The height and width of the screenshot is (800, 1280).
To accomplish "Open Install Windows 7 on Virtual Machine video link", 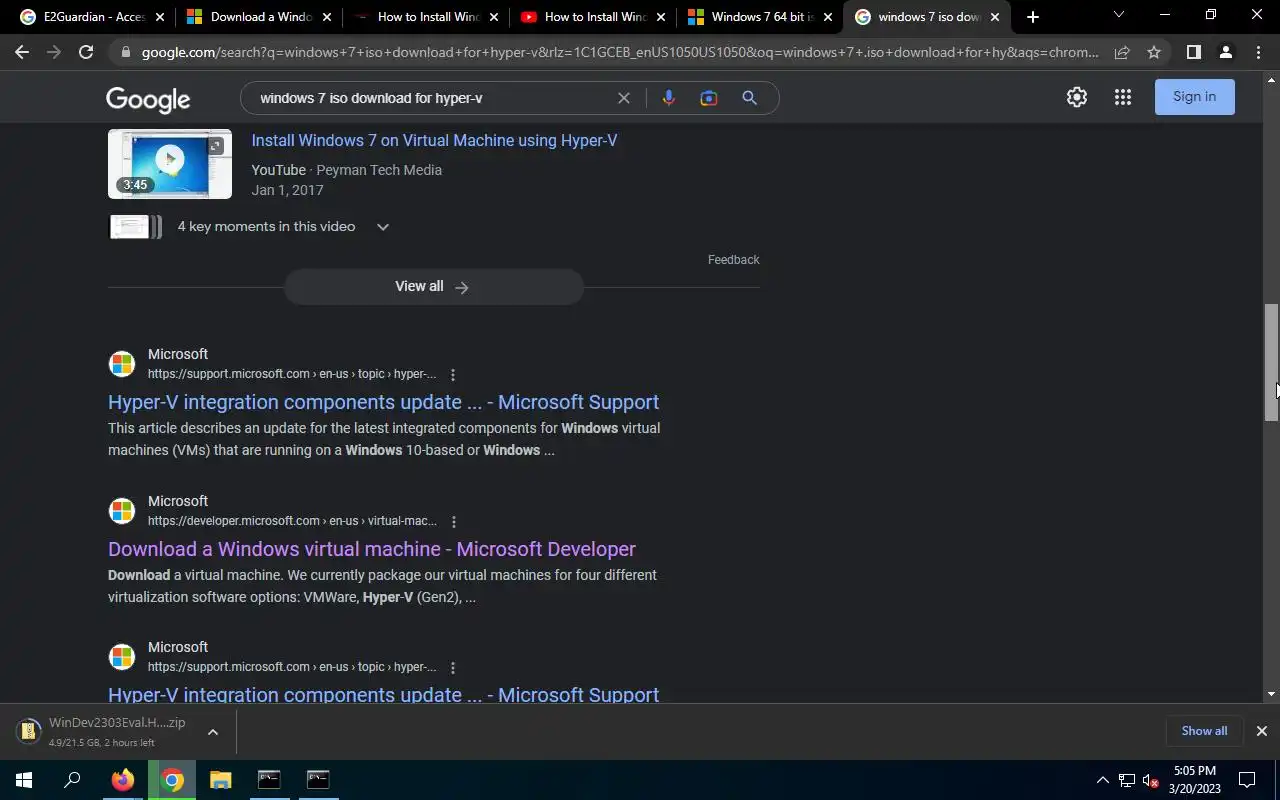I will tap(434, 141).
